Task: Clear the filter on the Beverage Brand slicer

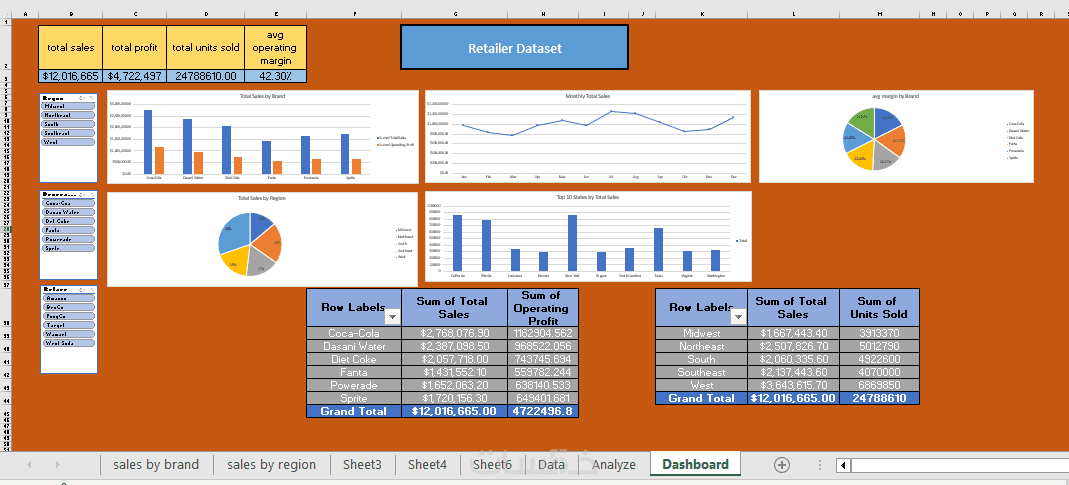Action: (x=91, y=194)
